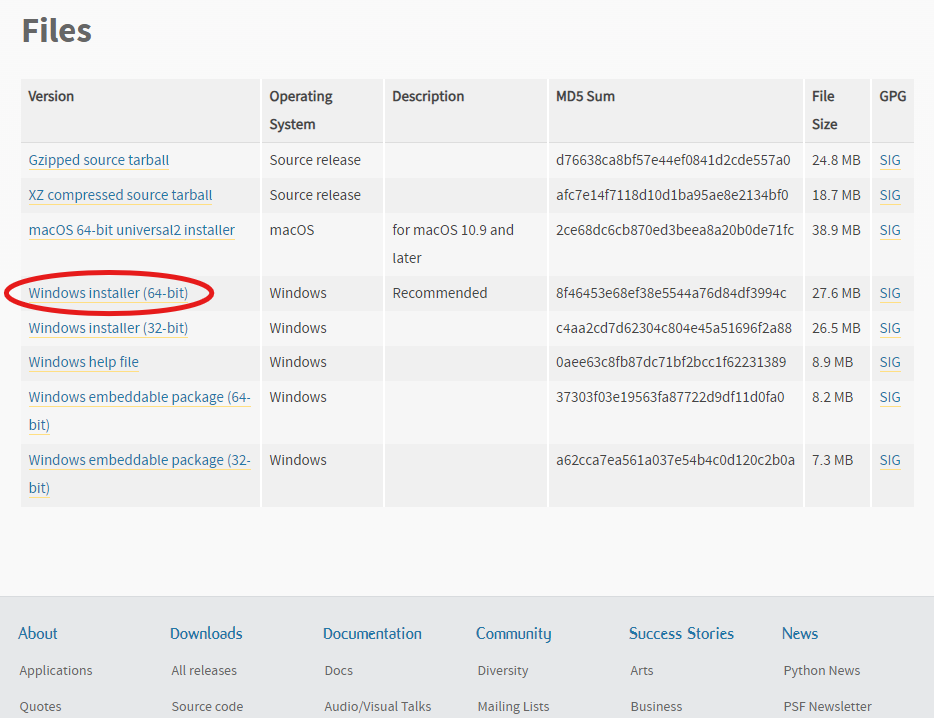Click the Files heading

(57, 30)
